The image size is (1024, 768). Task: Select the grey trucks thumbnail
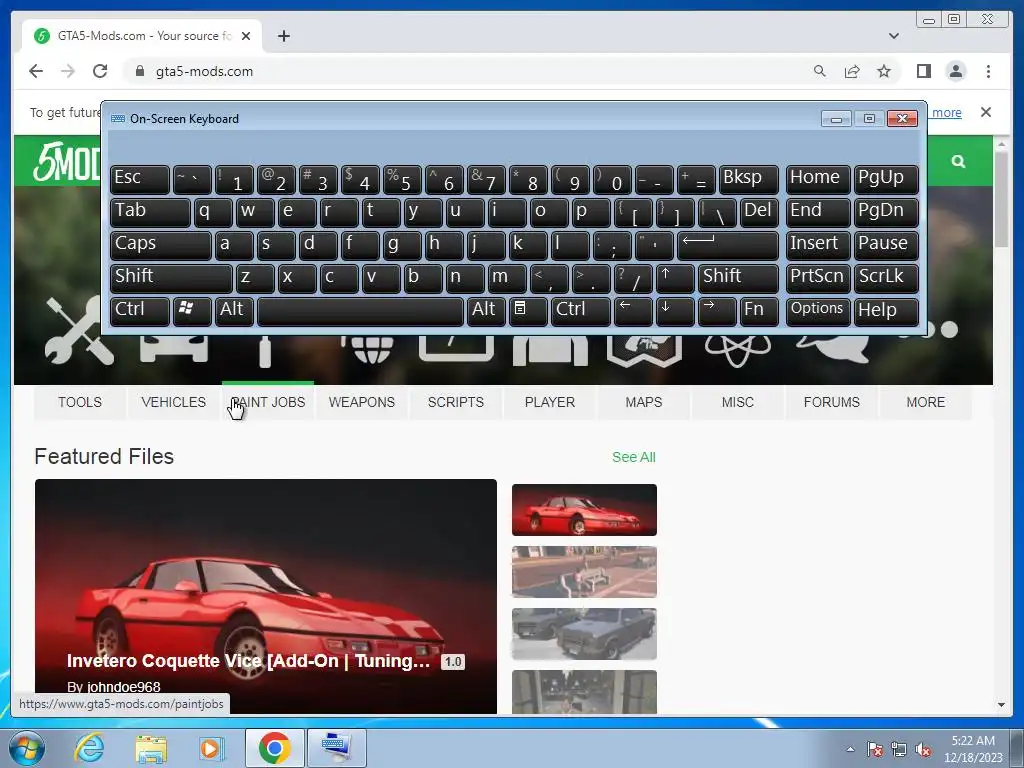pos(584,634)
